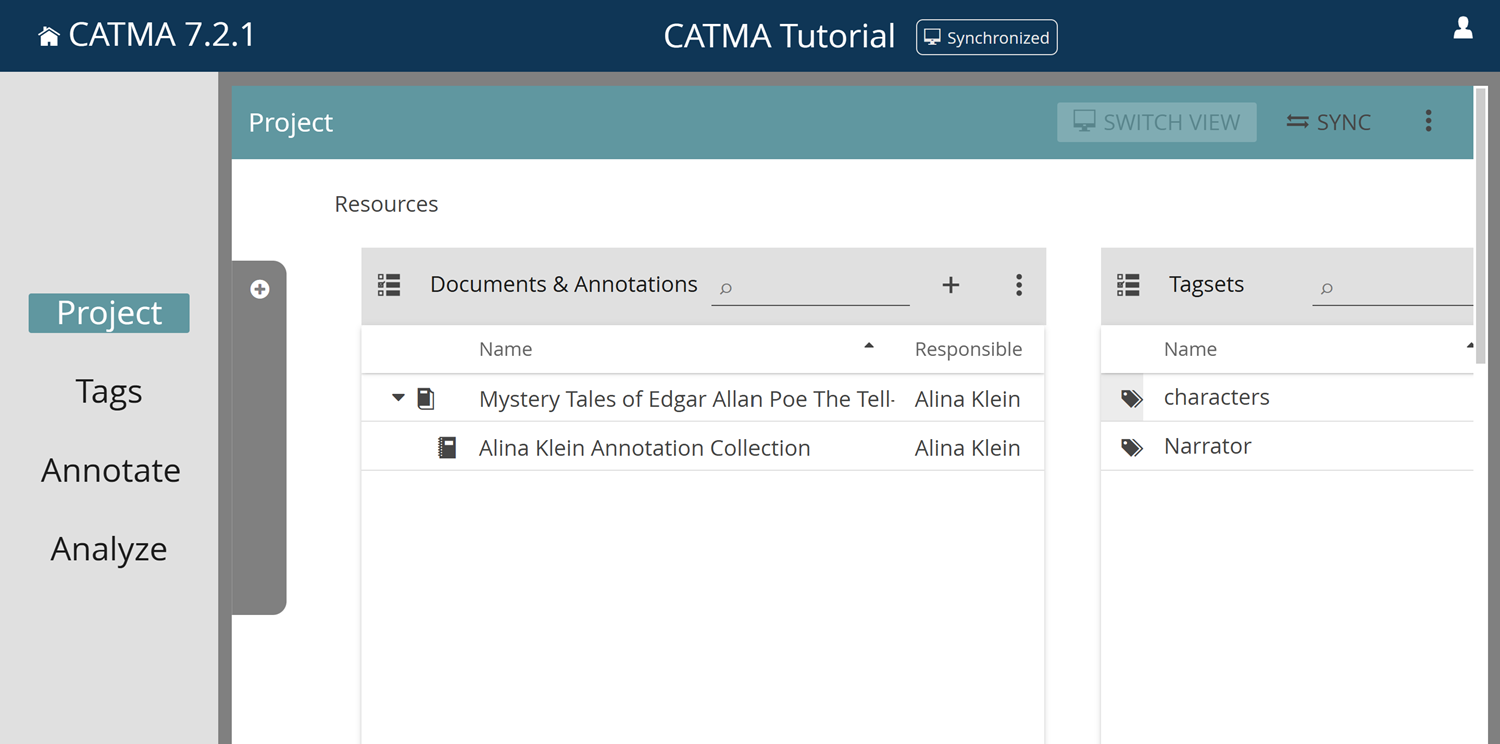This screenshot has height=744, width=1500.
Task: Click the list icon in Documents & Annotations header
Action: (x=389, y=284)
